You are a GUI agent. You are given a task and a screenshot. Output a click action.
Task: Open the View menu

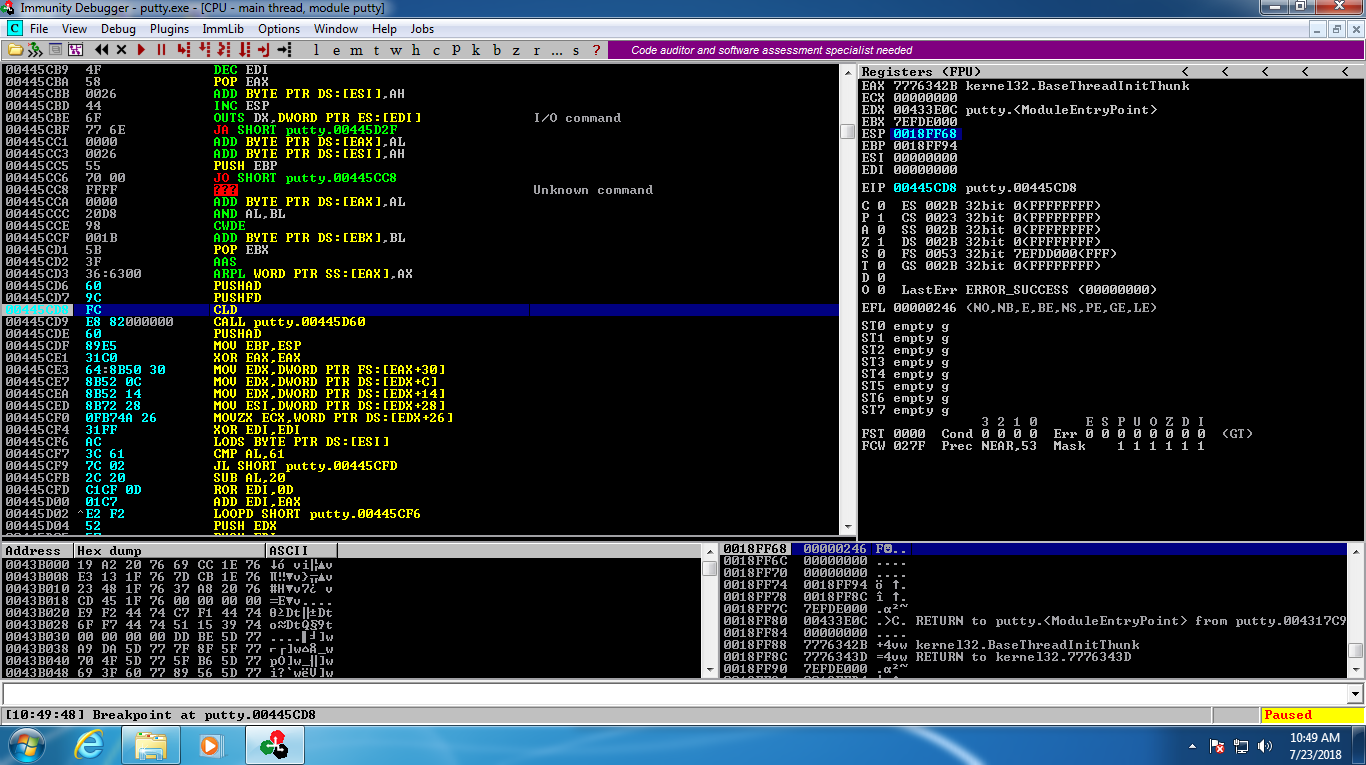(74, 29)
